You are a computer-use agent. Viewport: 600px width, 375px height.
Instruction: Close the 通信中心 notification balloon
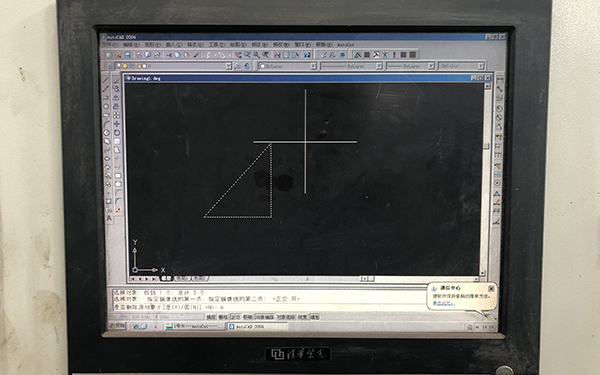tap(491, 289)
